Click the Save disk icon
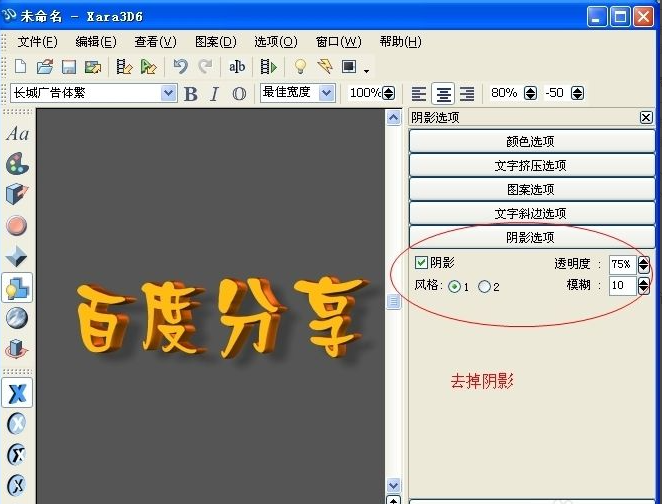This screenshot has height=504, width=662. coord(68,67)
